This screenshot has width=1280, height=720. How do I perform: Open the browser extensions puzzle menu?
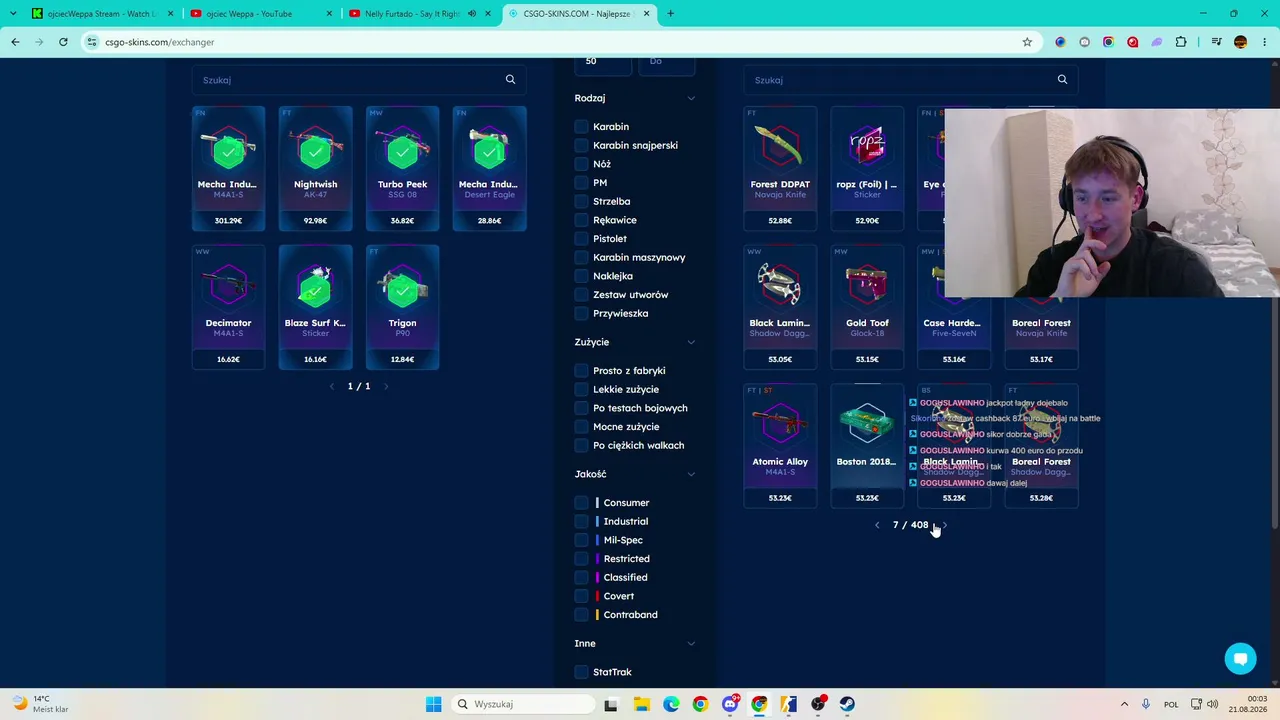(1181, 42)
